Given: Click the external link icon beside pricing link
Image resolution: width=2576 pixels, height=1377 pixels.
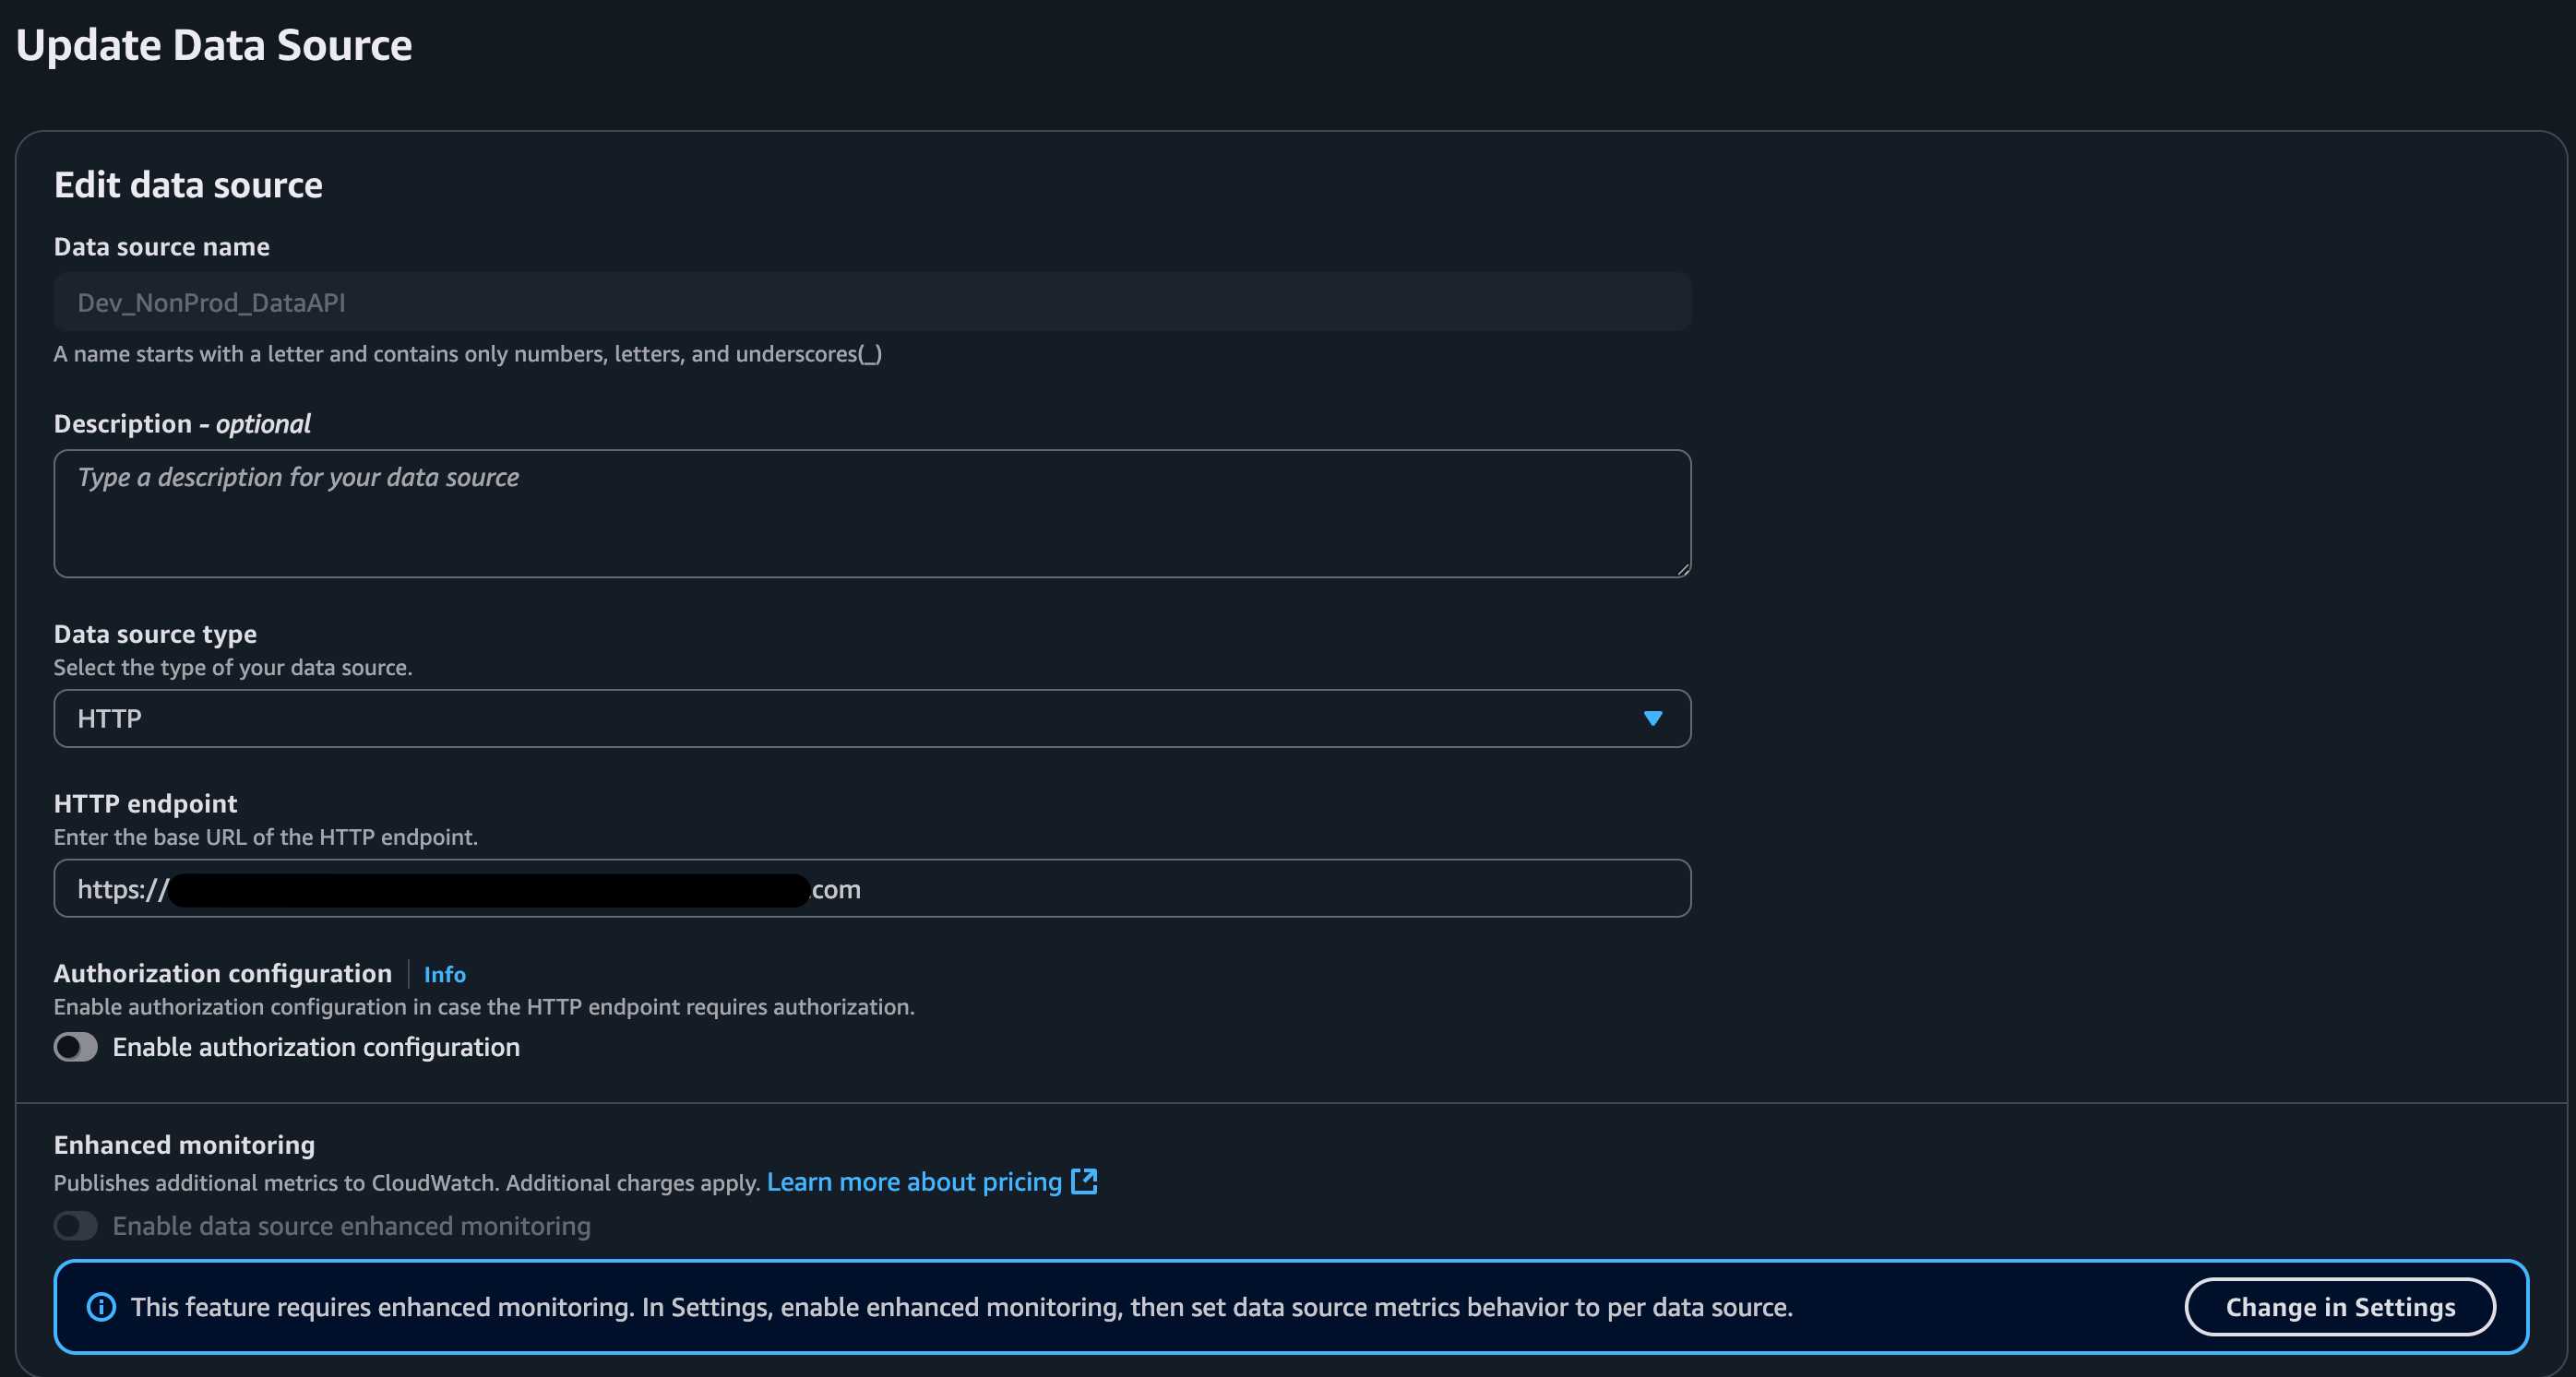Looking at the screenshot, I should tap(1084, 1181).
